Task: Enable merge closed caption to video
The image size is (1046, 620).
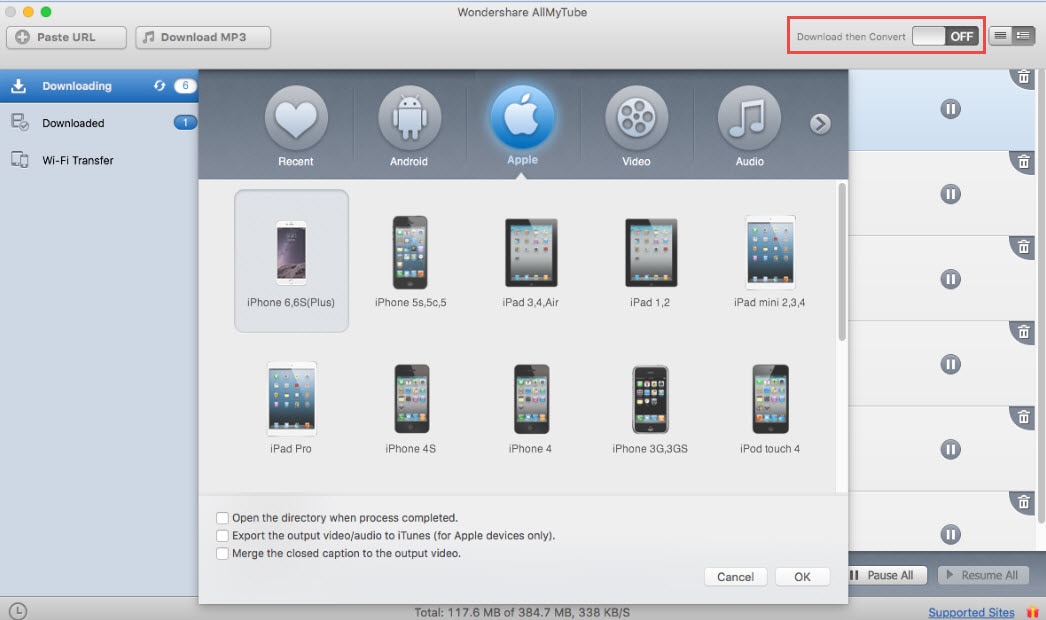Action: tap(222, 553)
